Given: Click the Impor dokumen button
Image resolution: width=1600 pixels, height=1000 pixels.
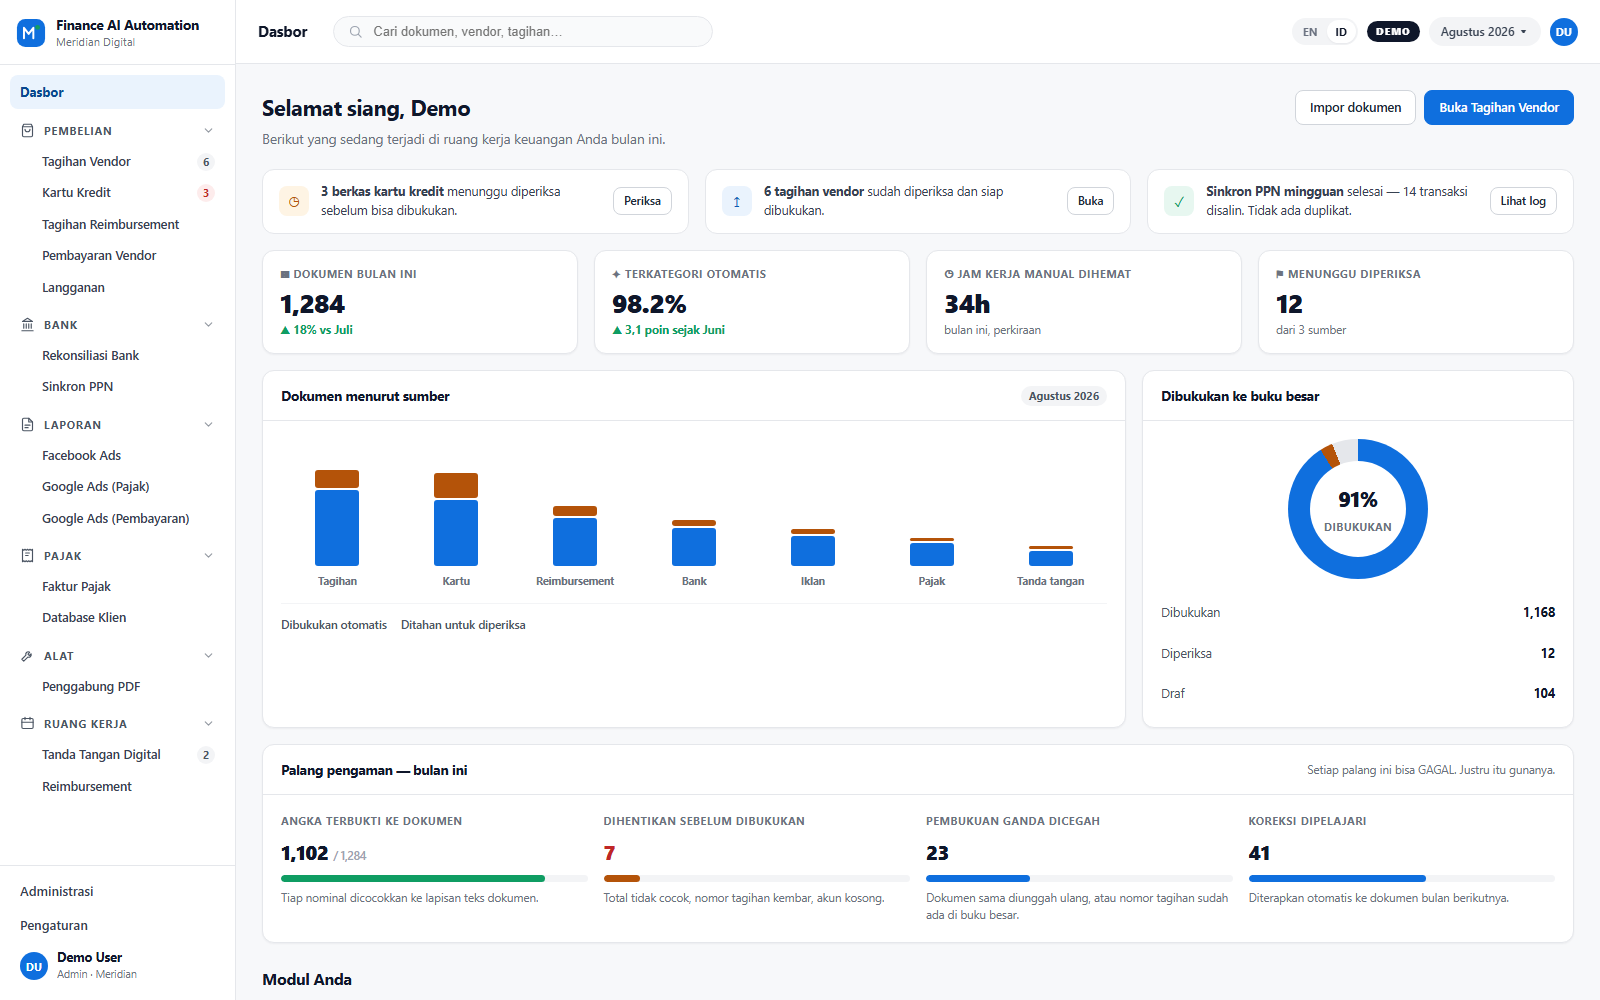Looking at the screenshot, I should (x=1355, y=108).
